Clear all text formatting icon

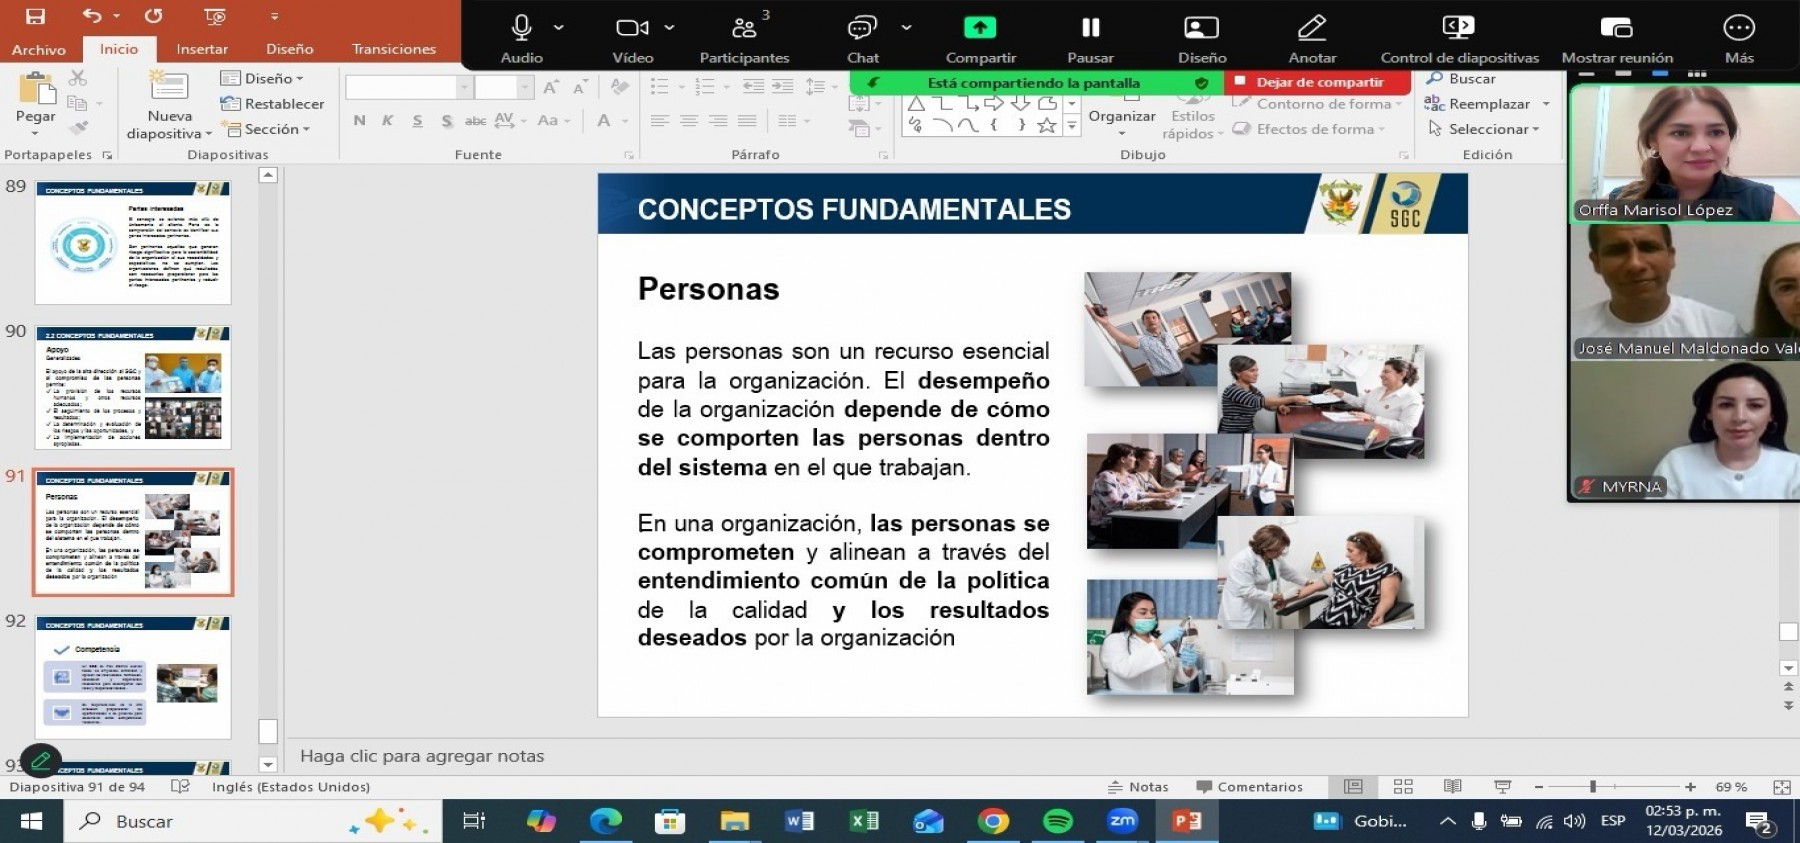tap(619, 88)
